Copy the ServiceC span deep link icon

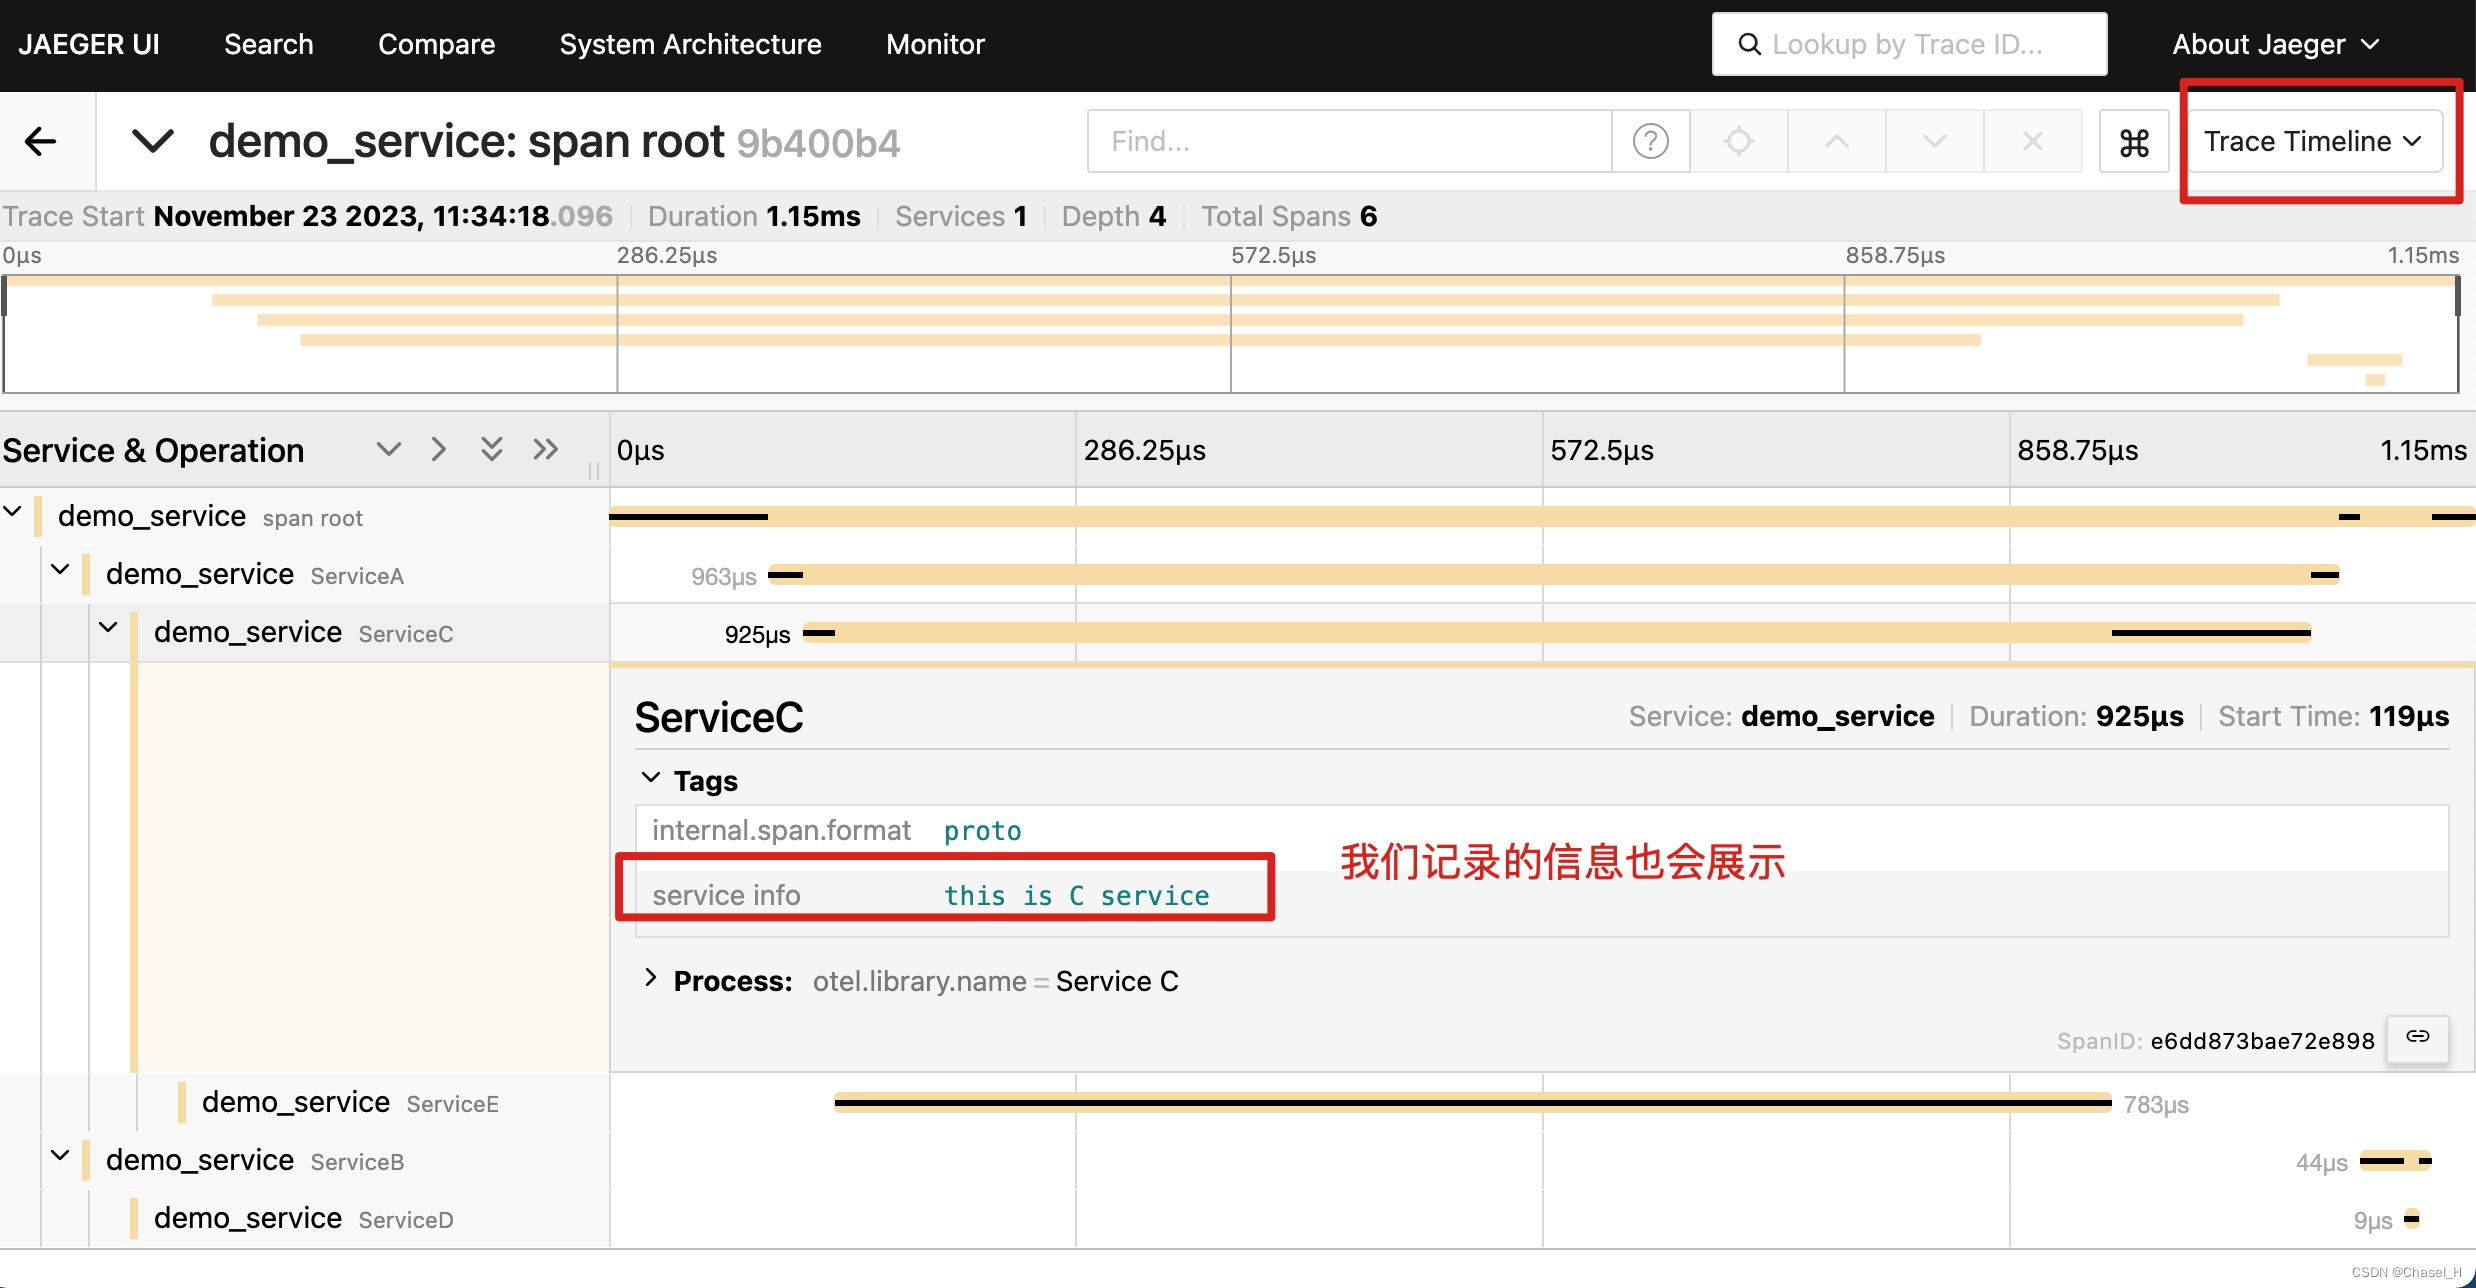[x=2417, y=1038]
